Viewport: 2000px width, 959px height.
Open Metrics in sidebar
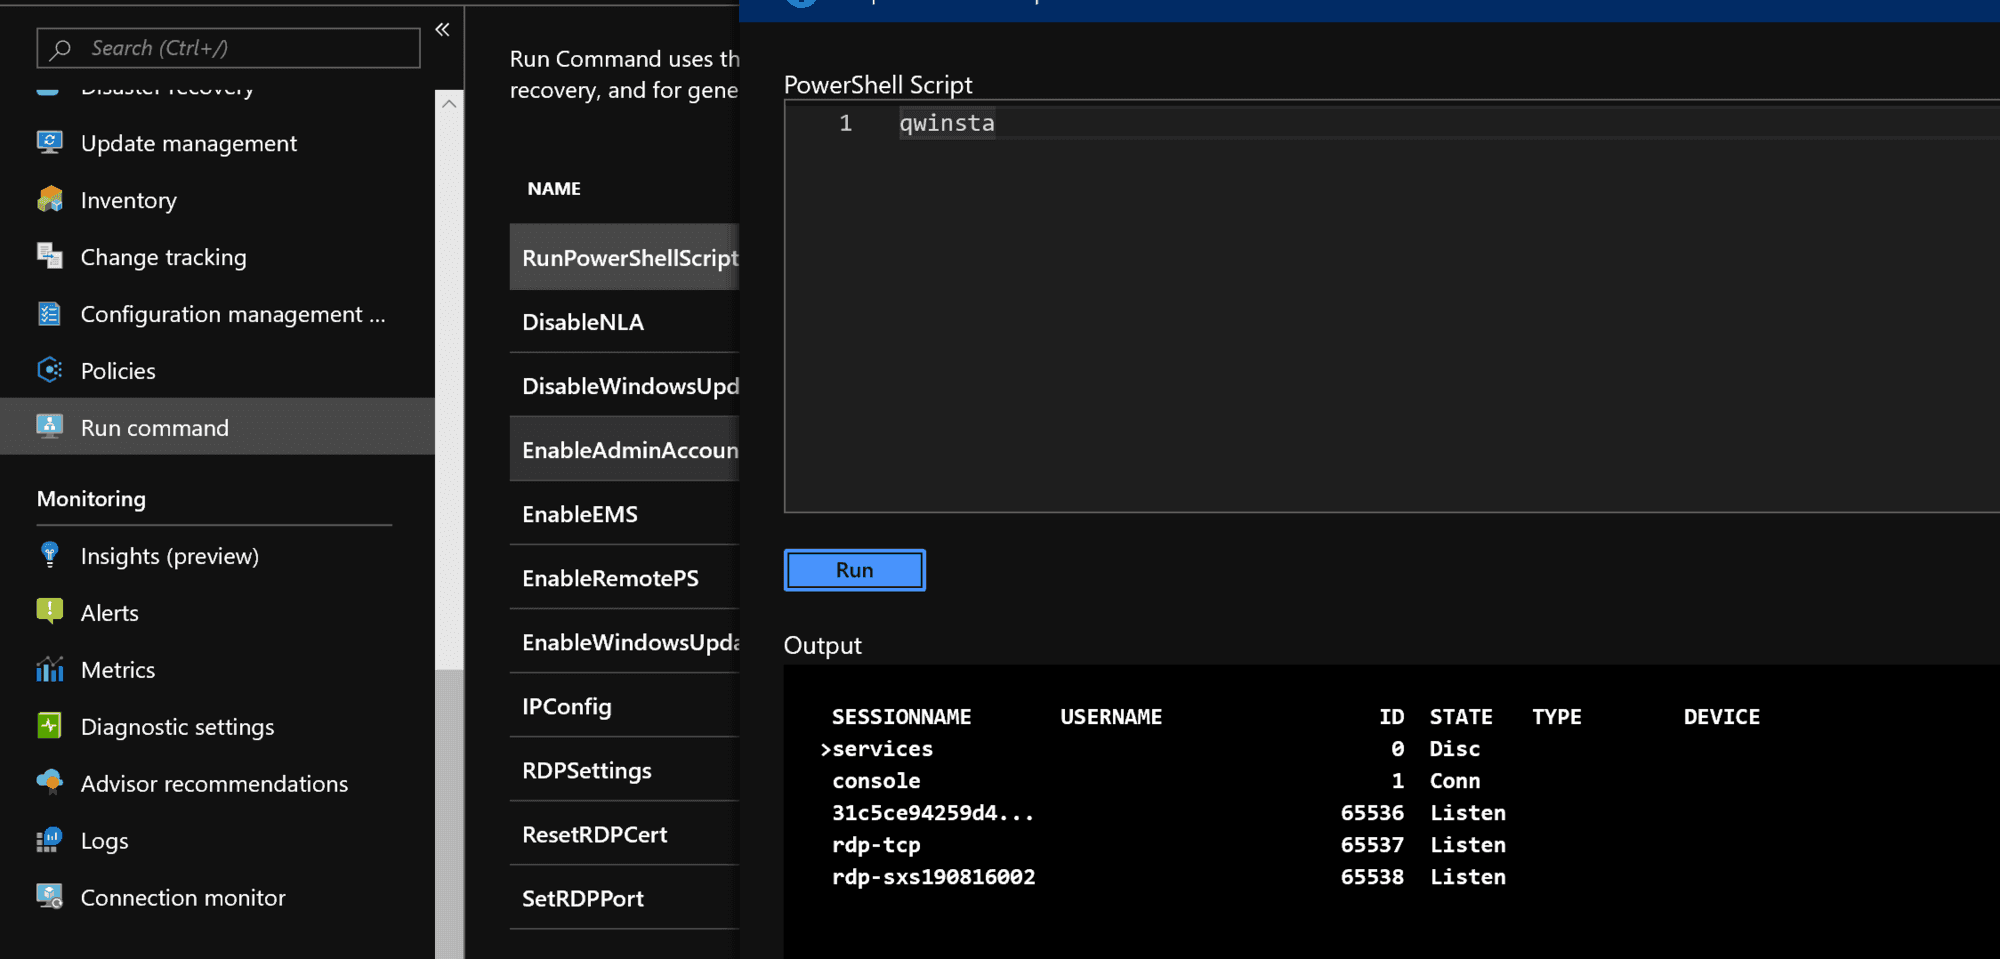217,669
